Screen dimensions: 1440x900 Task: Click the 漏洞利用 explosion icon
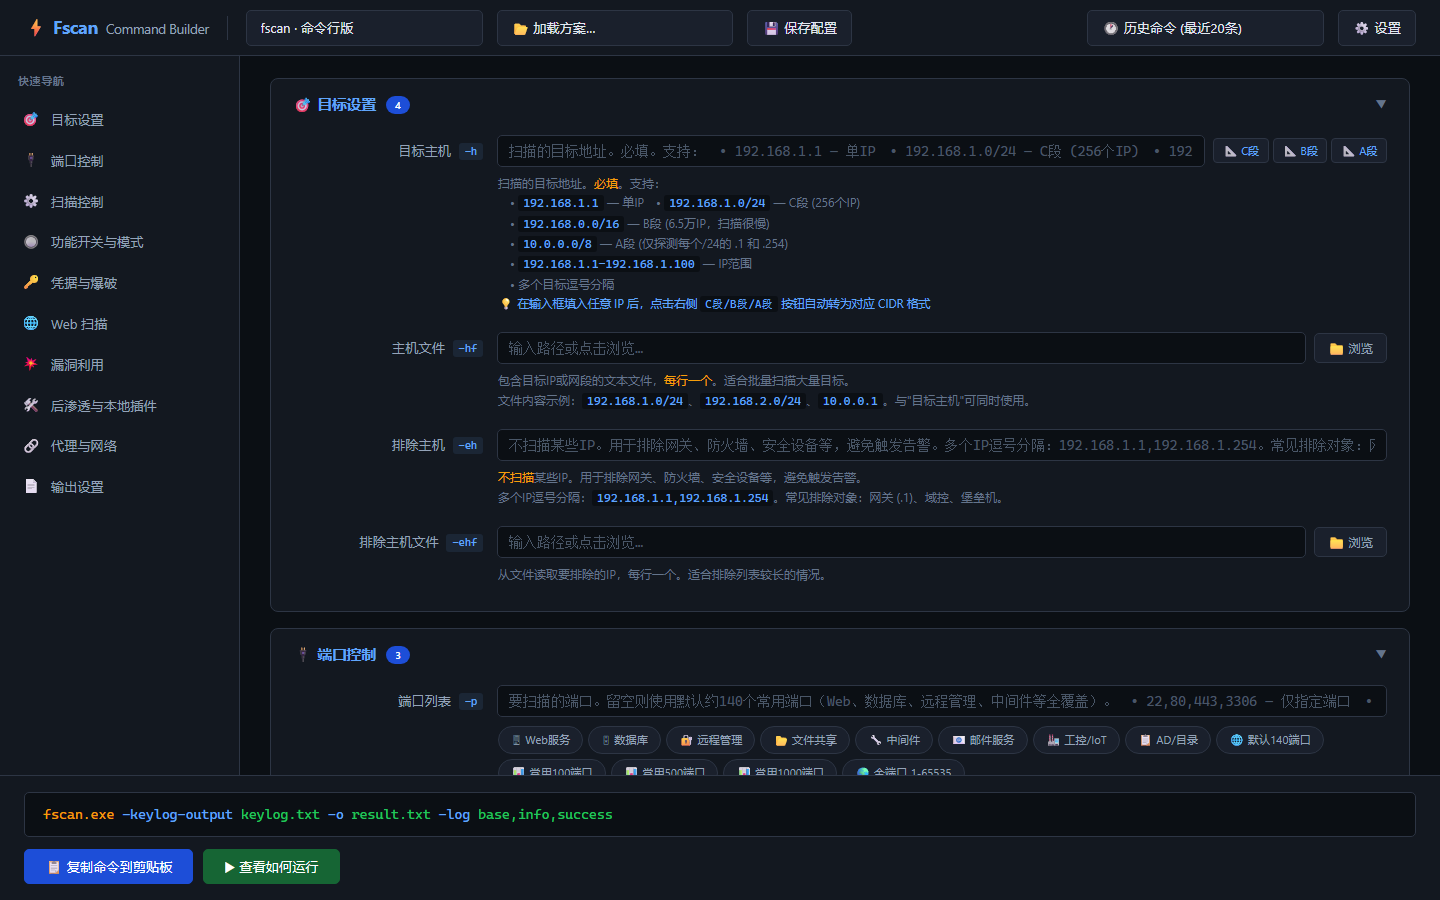click(x=31, y=364)
